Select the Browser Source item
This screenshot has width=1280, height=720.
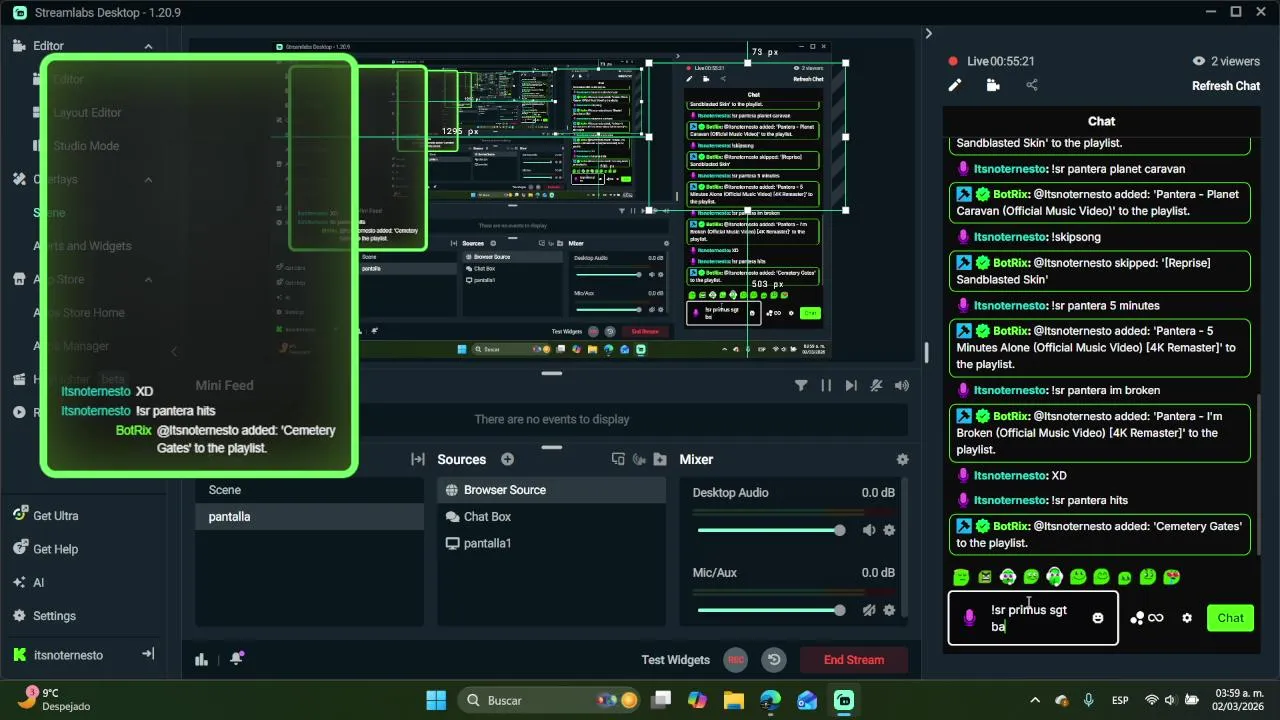551,490
